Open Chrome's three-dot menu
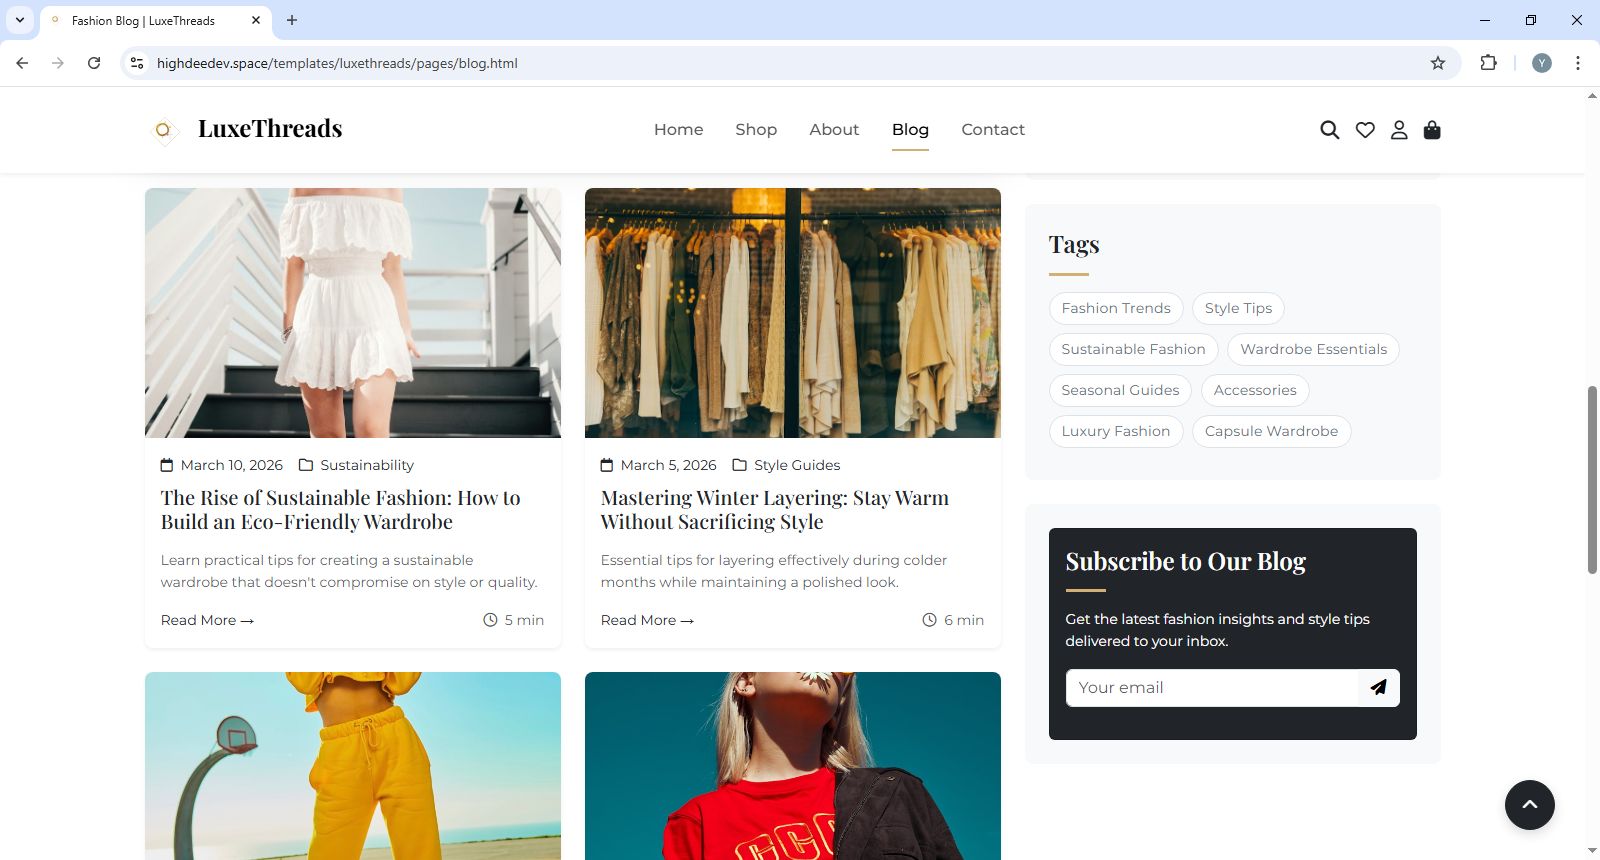The width and height of the screenshot is (1600, 860). pyautogui.click(x=1578, y=63)
